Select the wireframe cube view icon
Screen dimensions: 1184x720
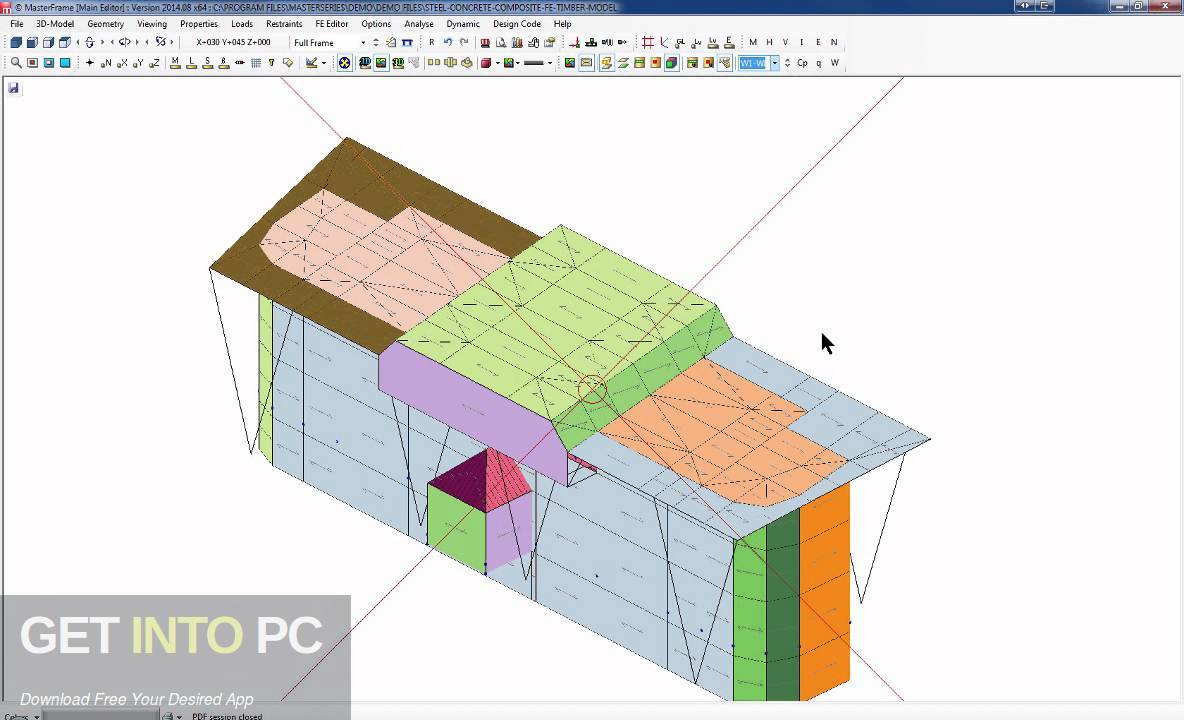click(x=48, y=42)
